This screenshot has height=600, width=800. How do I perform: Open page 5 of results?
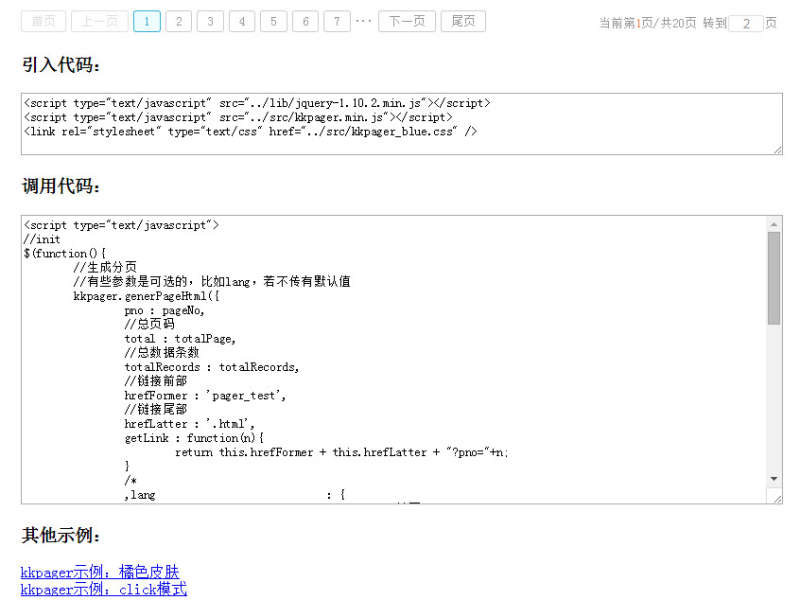point(274,21)
